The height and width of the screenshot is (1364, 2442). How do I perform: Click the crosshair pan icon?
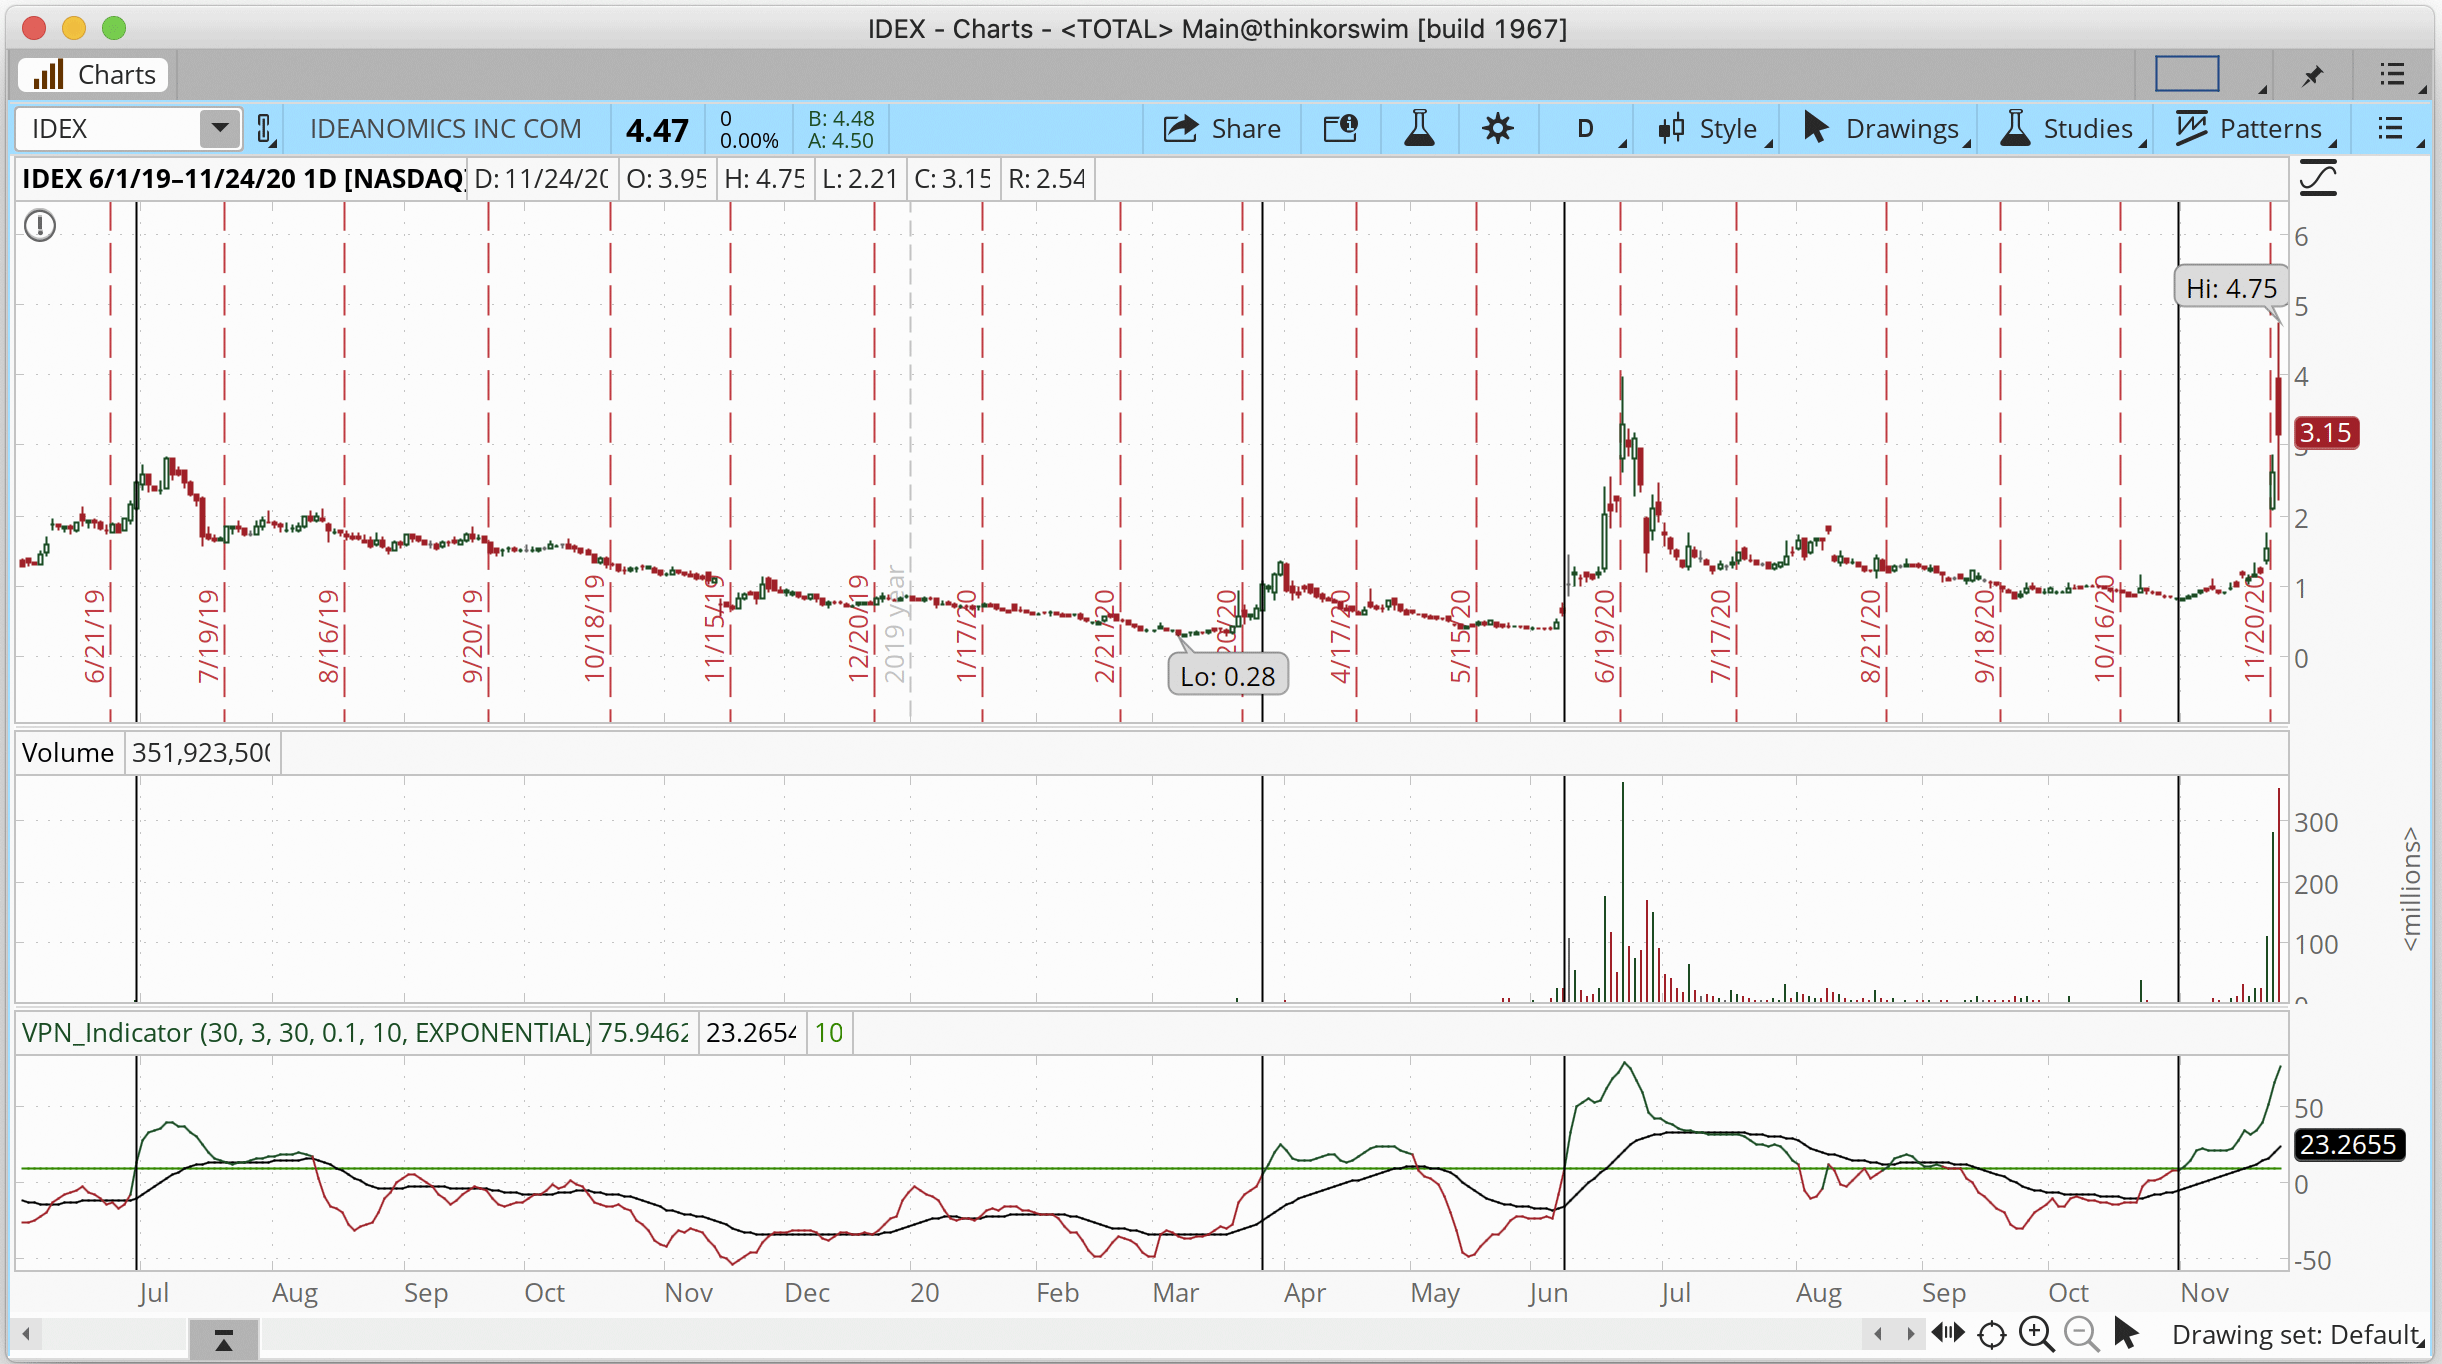click(1992, 1334)
